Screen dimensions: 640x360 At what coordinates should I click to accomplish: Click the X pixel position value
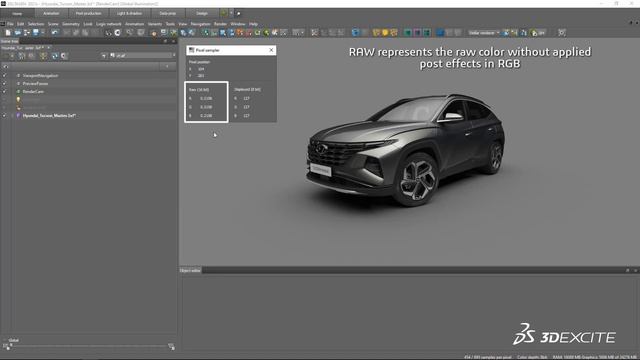(201, 69)
